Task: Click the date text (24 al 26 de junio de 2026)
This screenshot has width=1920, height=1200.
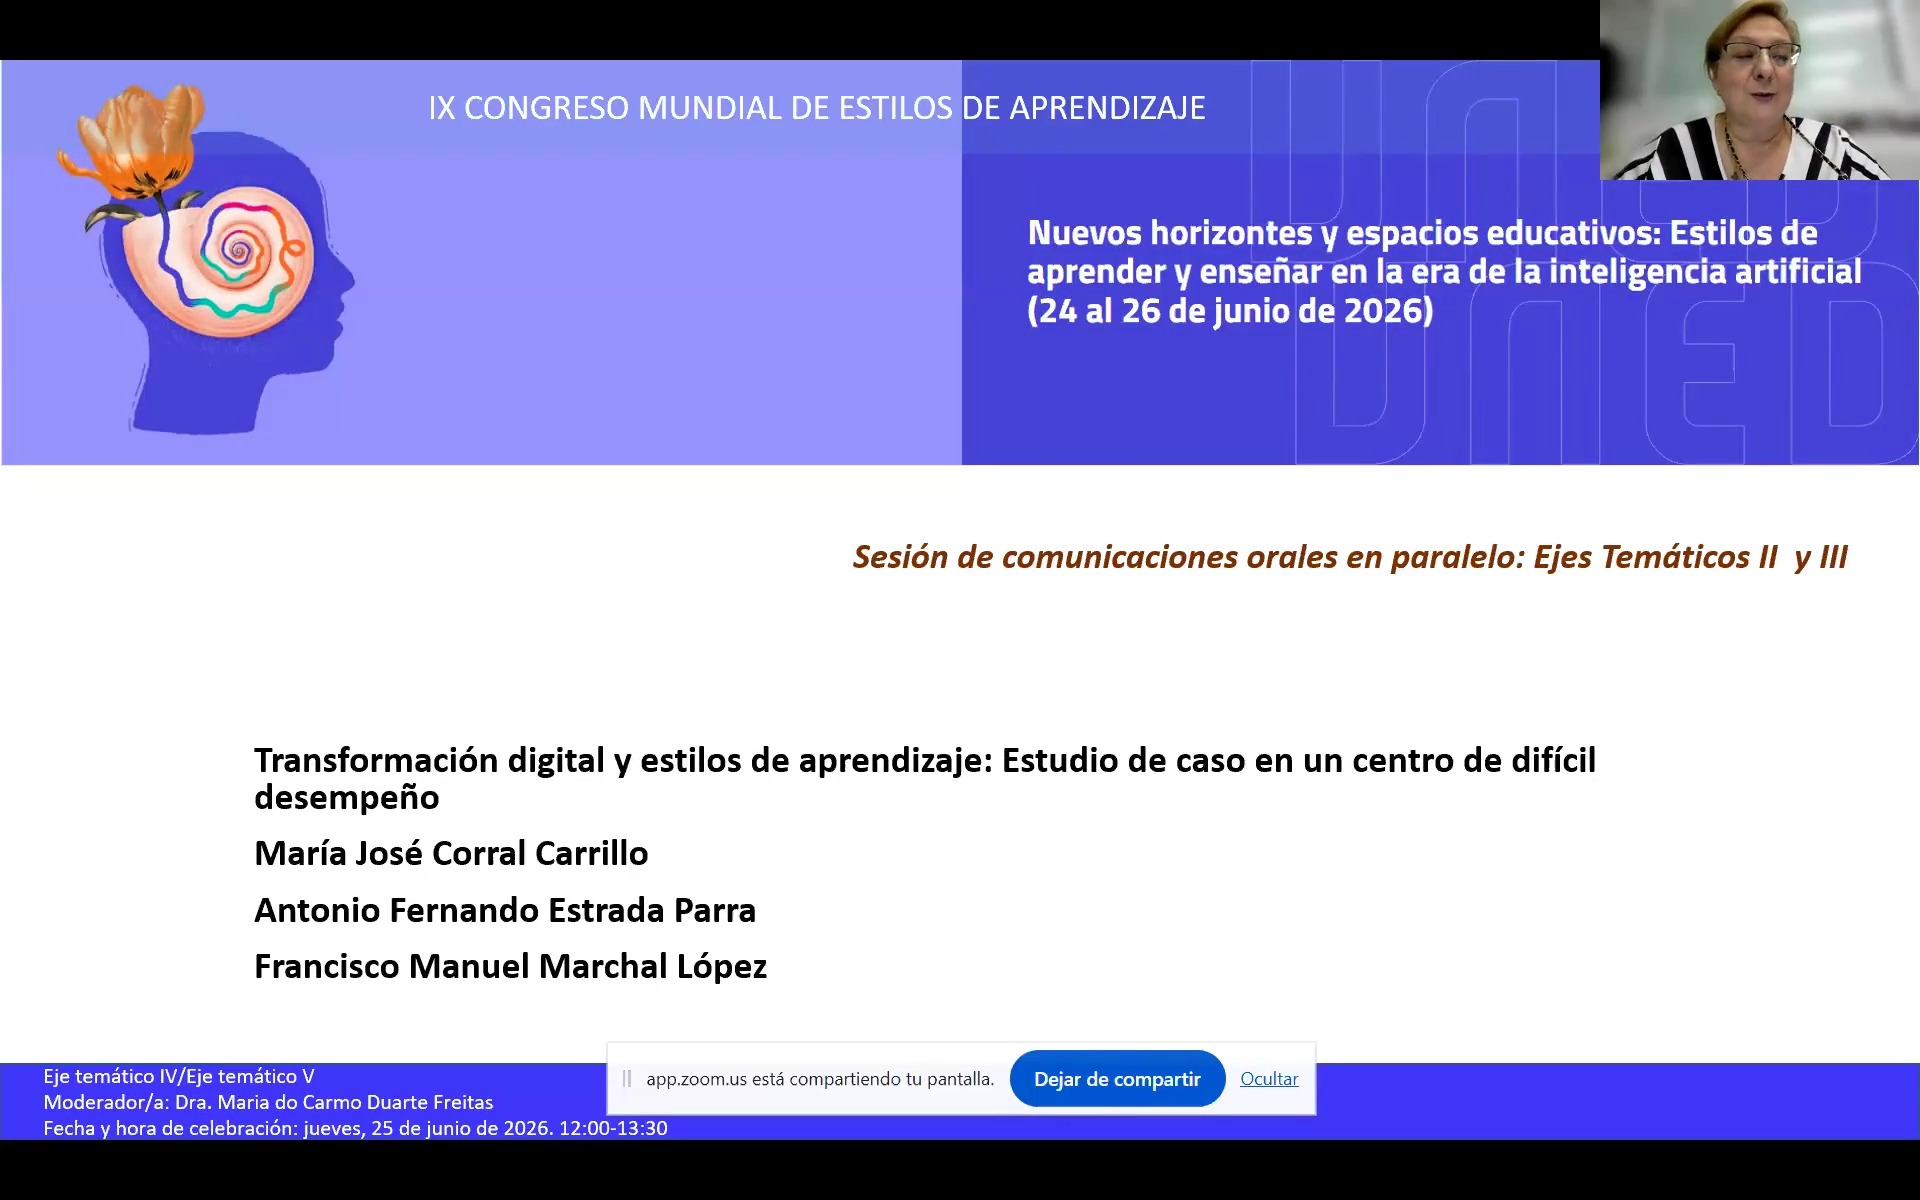Action: (x=1230, y=311)
